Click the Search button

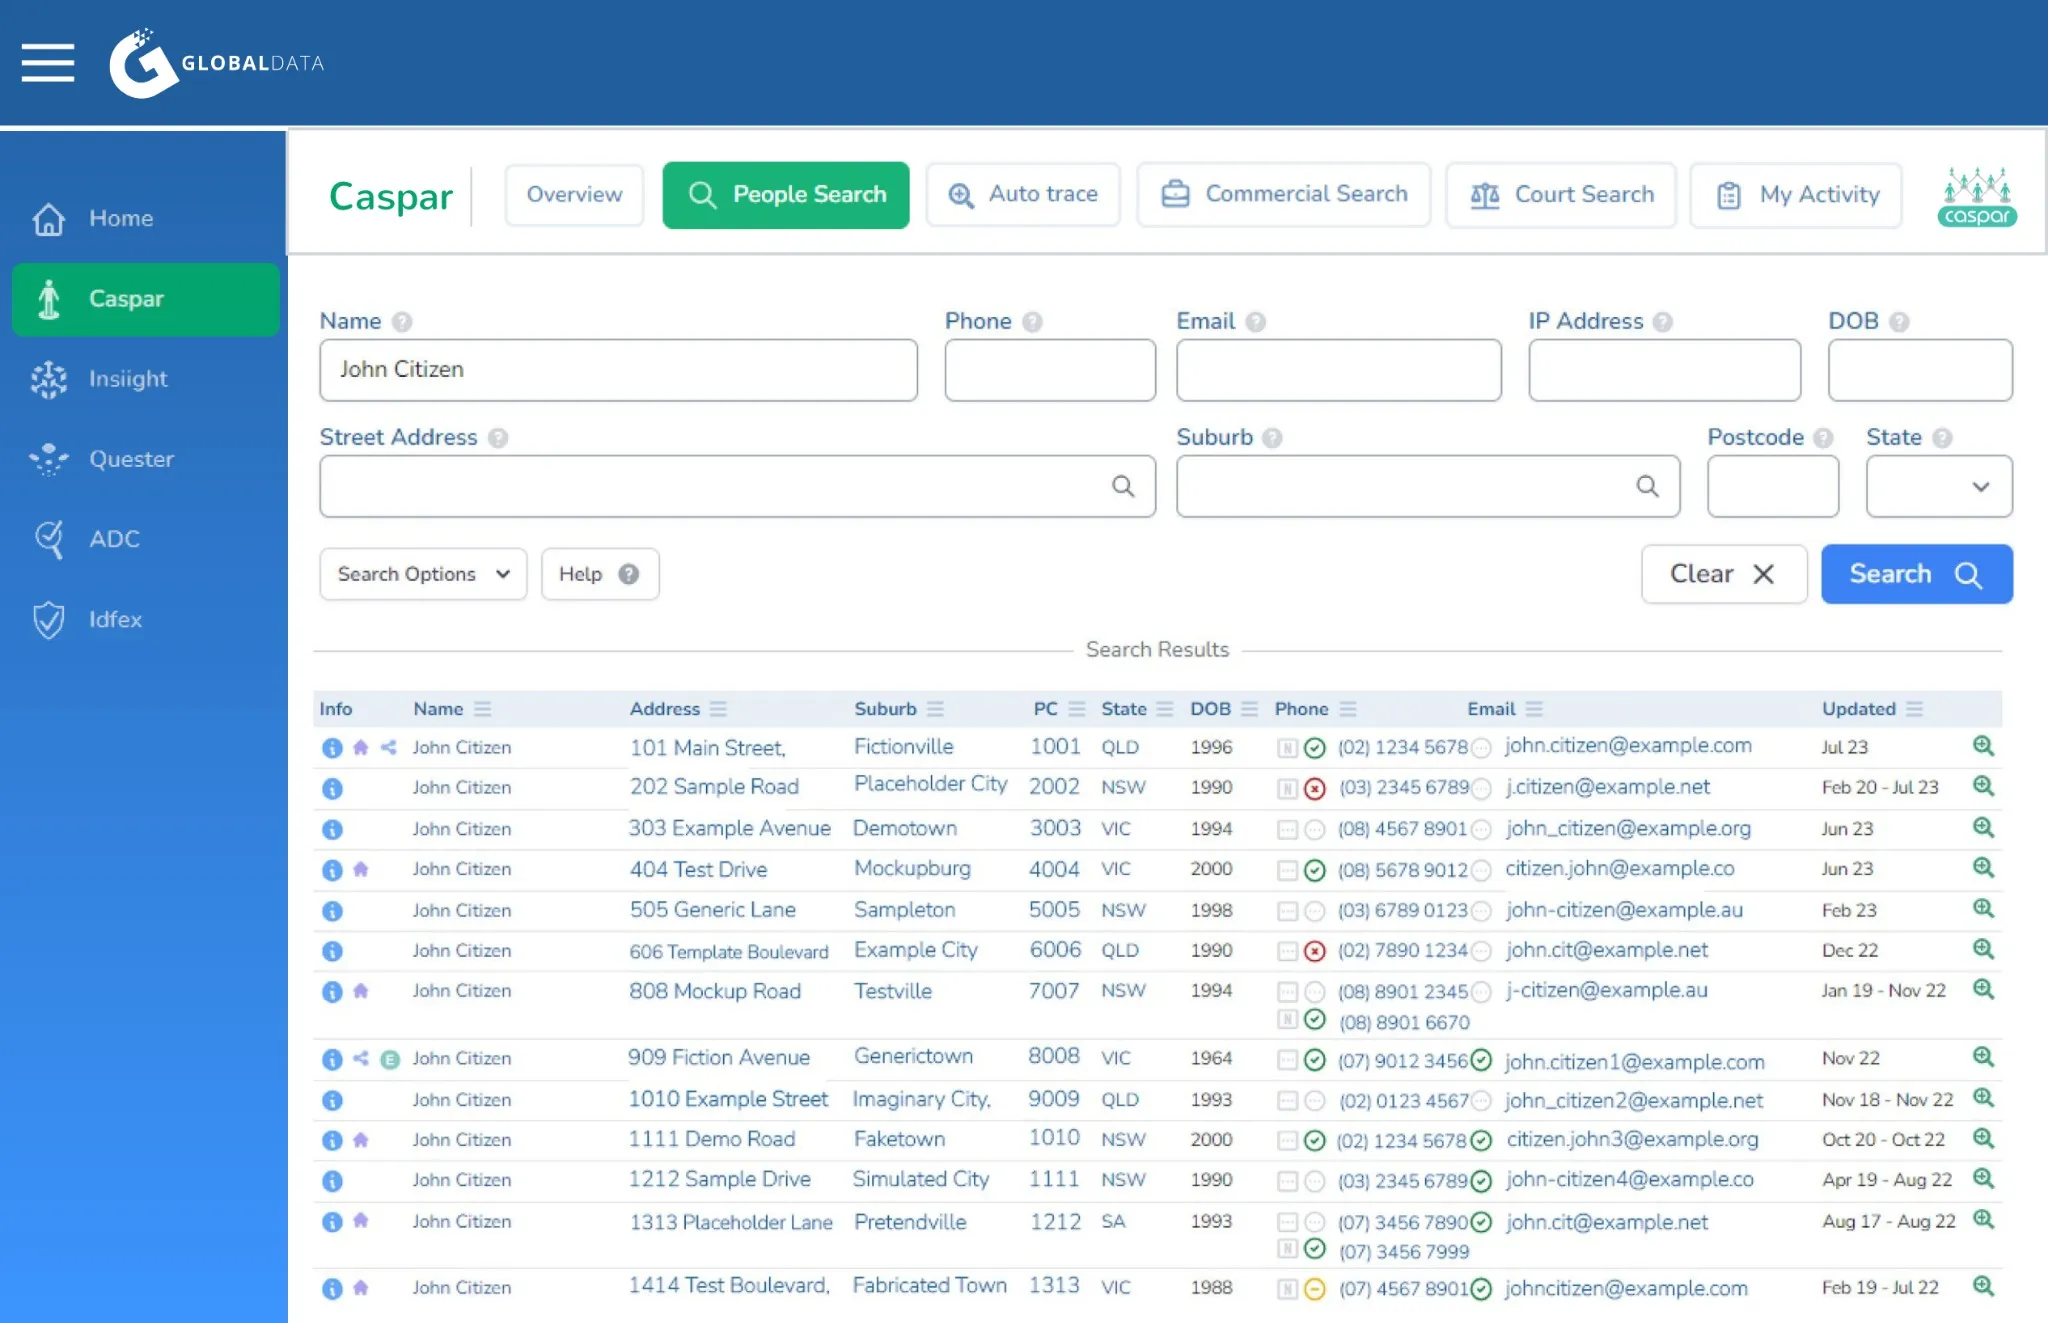(x=1917, y=573)
